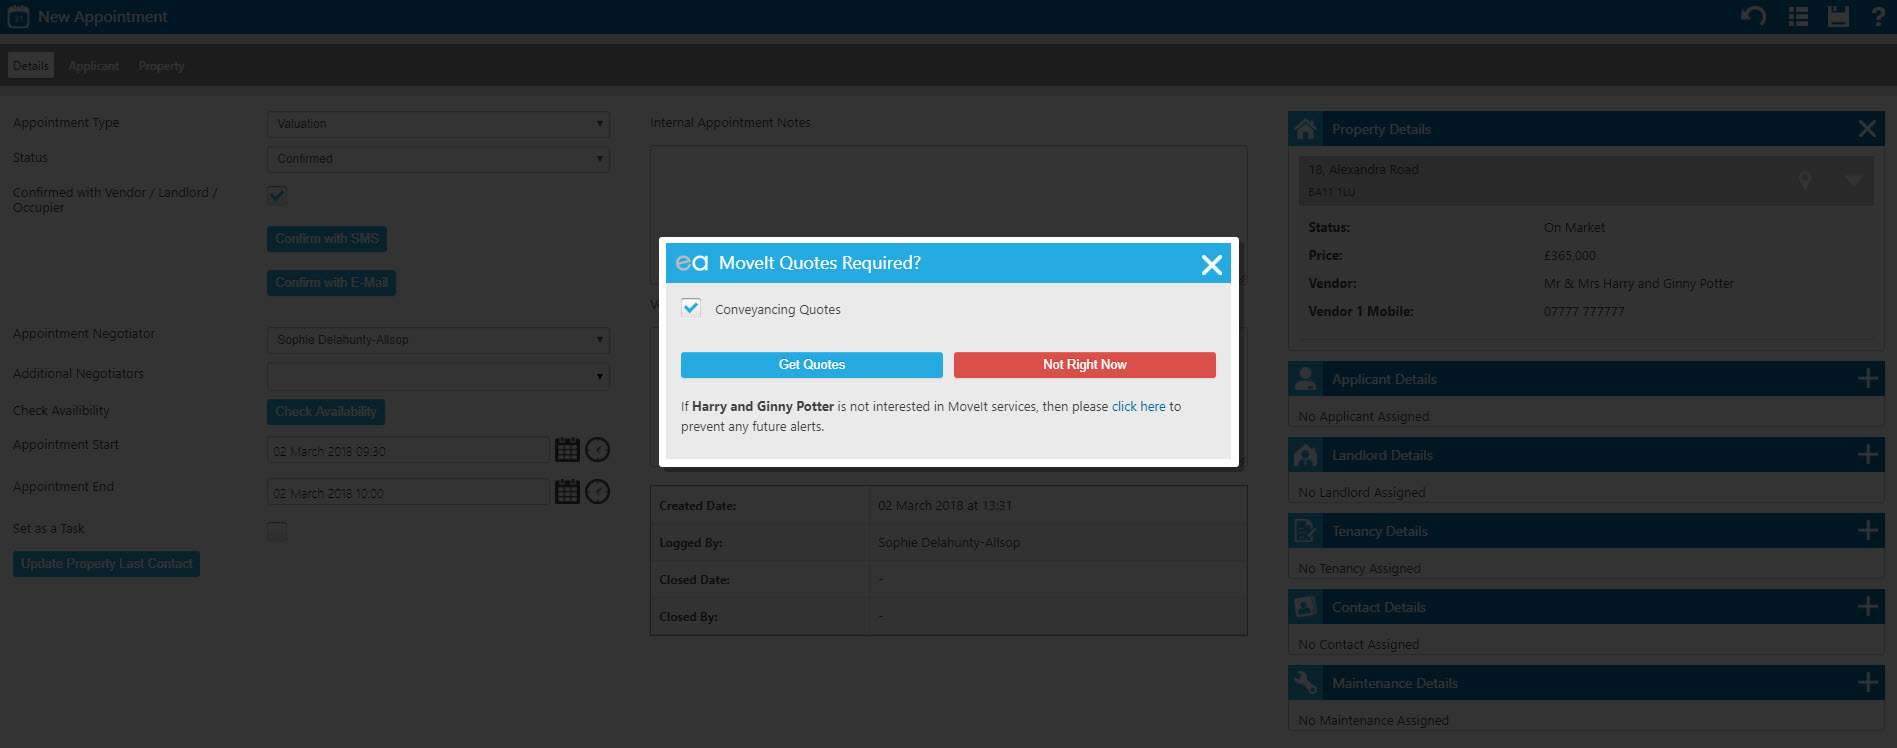Click 'No Applicant Assigned' text
The height and width of the screenshot is (748, 1897).
[x=1364, y=417]
